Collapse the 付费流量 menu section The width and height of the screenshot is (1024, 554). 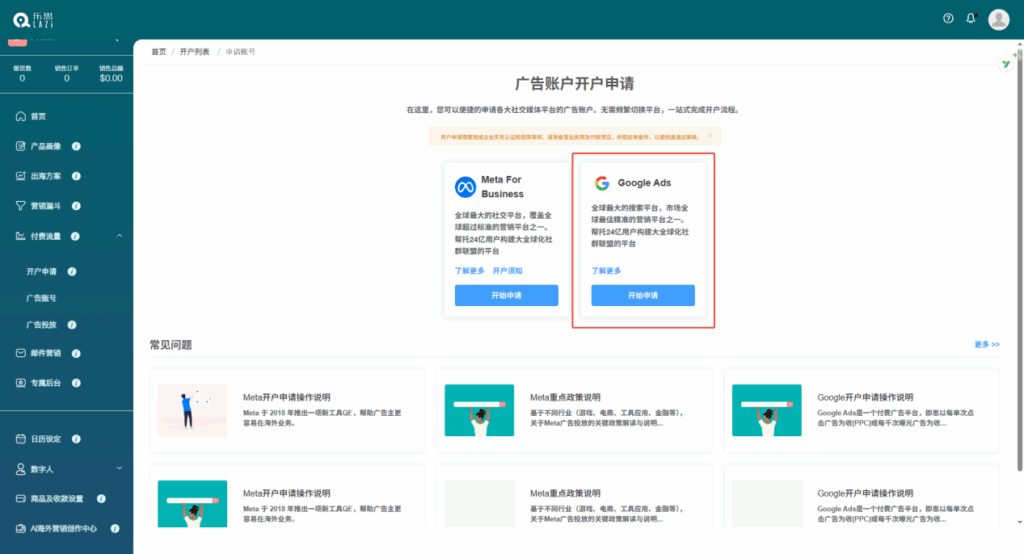pyautogui.click(x=119, y=236)
